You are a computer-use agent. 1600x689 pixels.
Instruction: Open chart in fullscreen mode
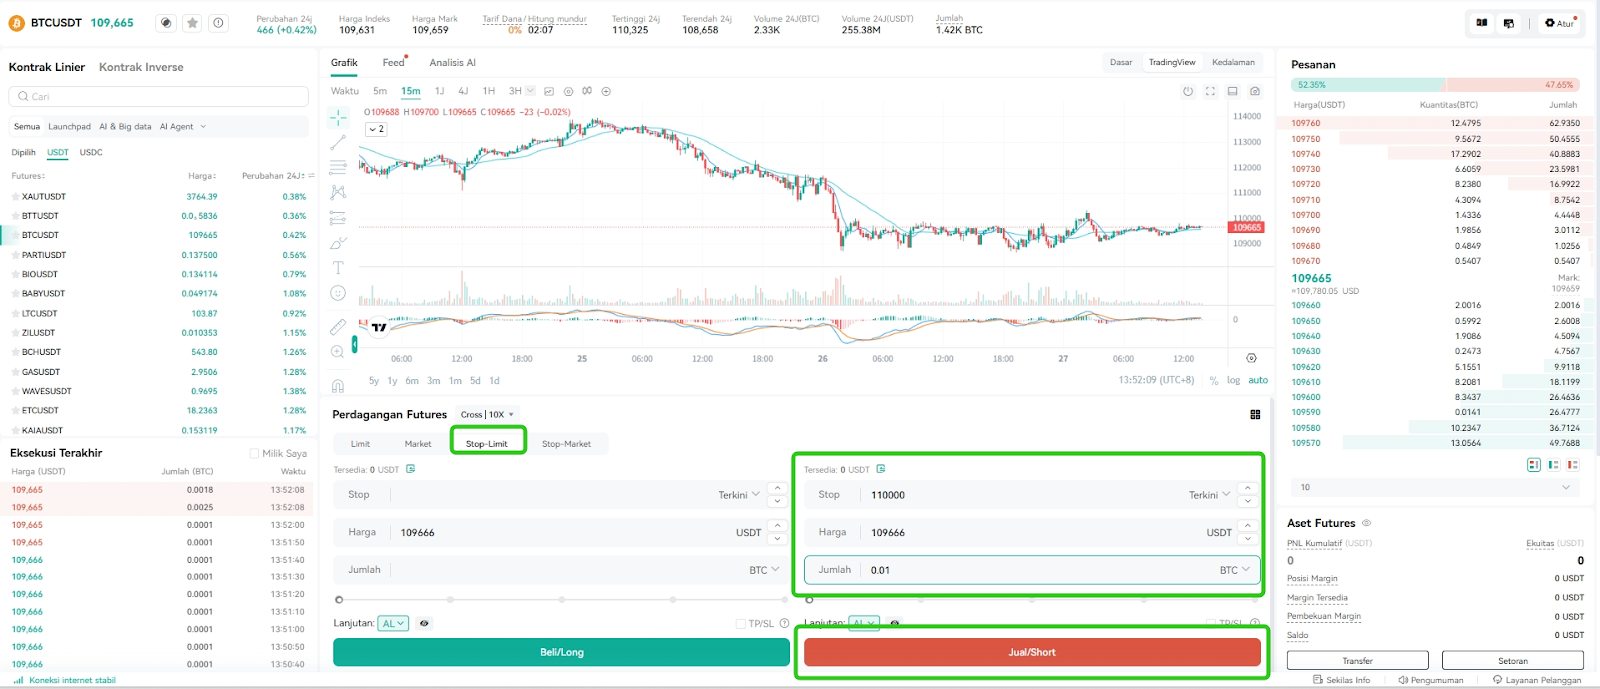1210,91
